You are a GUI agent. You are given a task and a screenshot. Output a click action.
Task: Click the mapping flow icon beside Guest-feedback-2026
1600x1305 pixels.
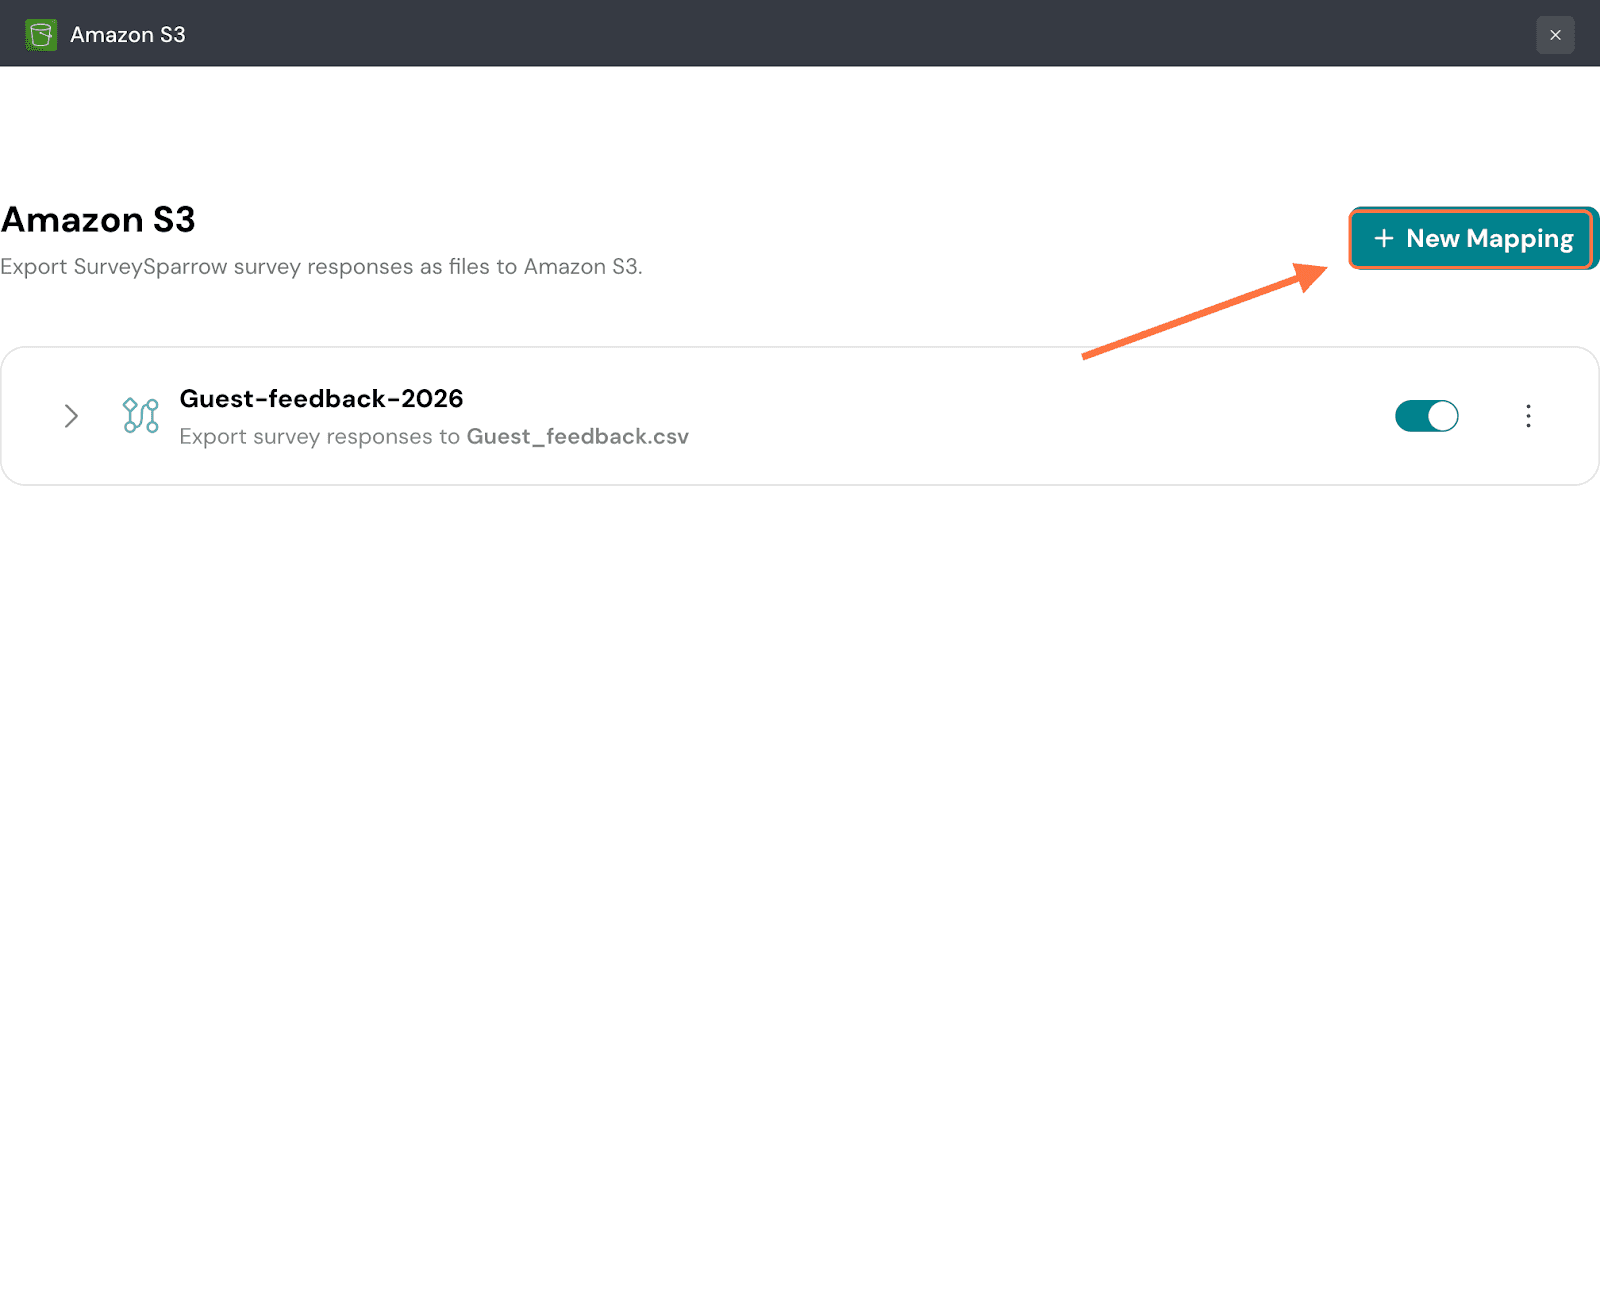tap(140, 416)
